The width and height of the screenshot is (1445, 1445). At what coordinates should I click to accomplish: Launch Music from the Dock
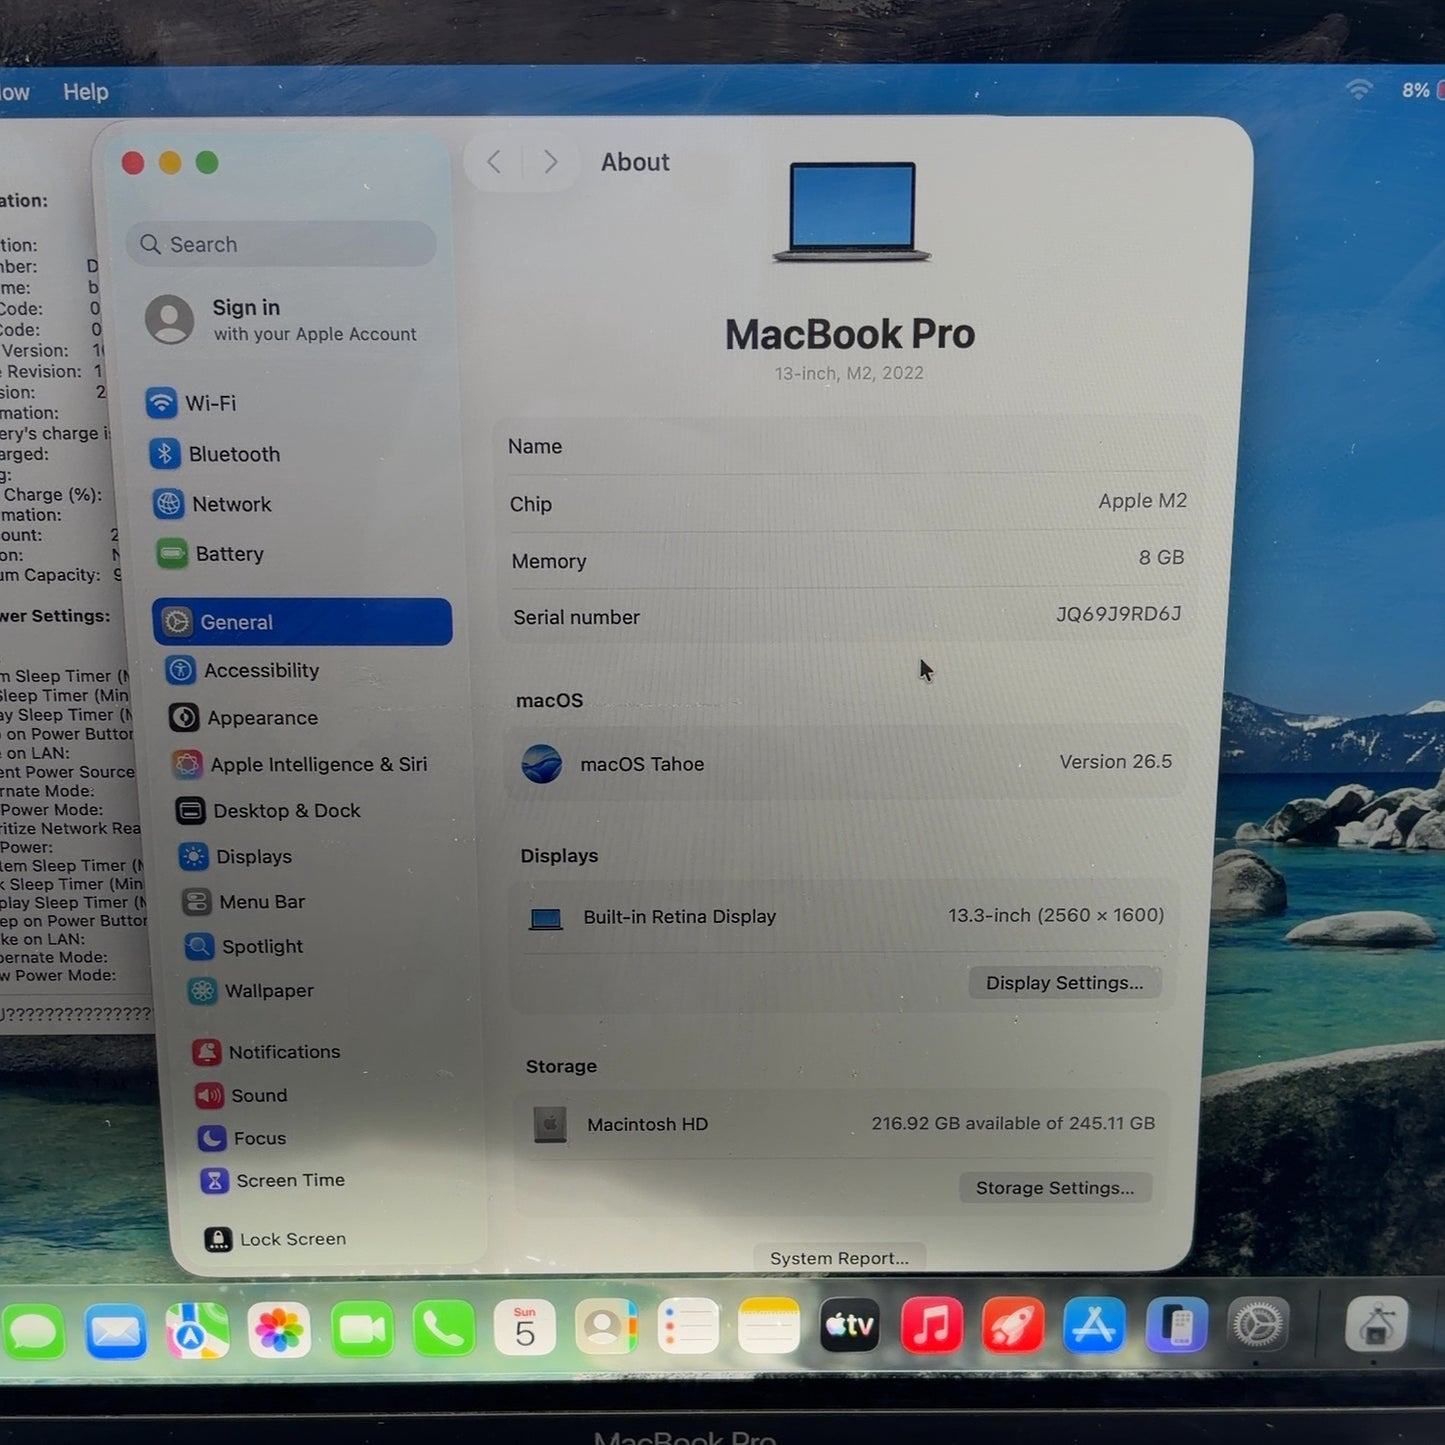932,1325
